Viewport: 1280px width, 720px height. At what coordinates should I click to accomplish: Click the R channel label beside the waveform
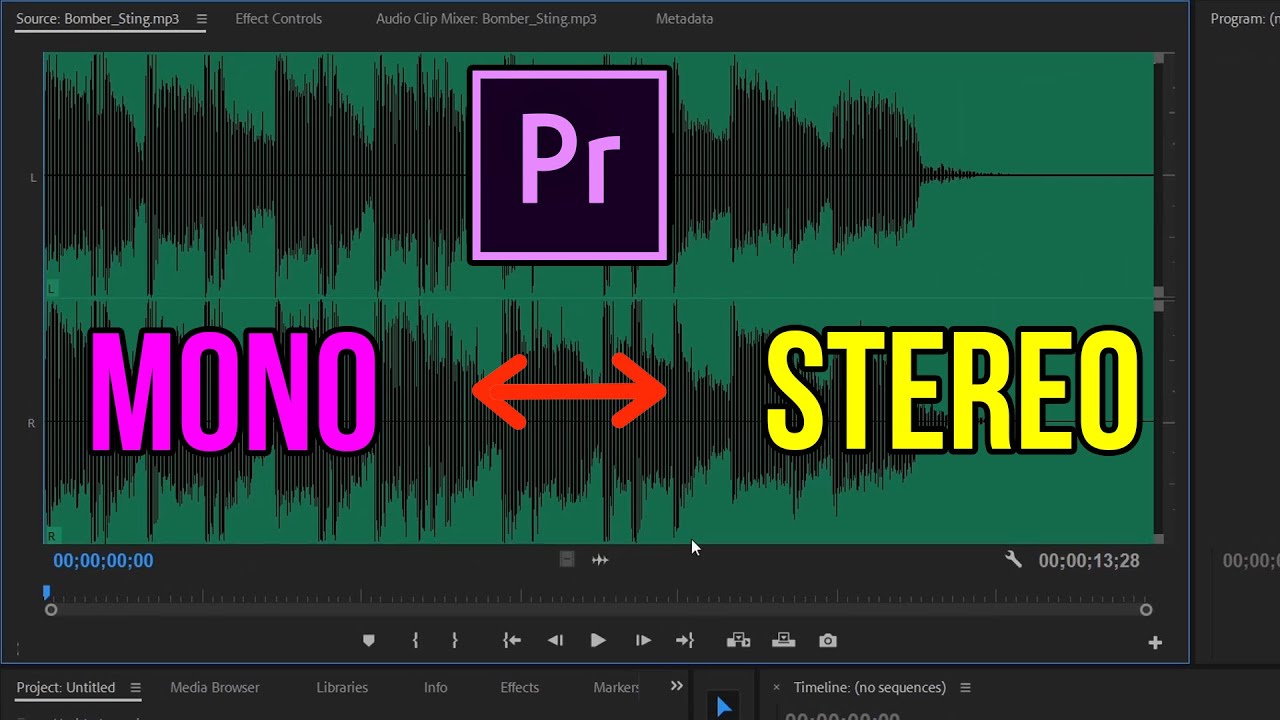[31, 424]
